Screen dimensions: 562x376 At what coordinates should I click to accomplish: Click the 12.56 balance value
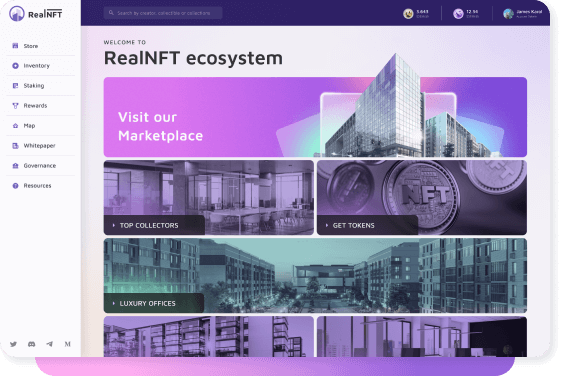coord(472,12)
